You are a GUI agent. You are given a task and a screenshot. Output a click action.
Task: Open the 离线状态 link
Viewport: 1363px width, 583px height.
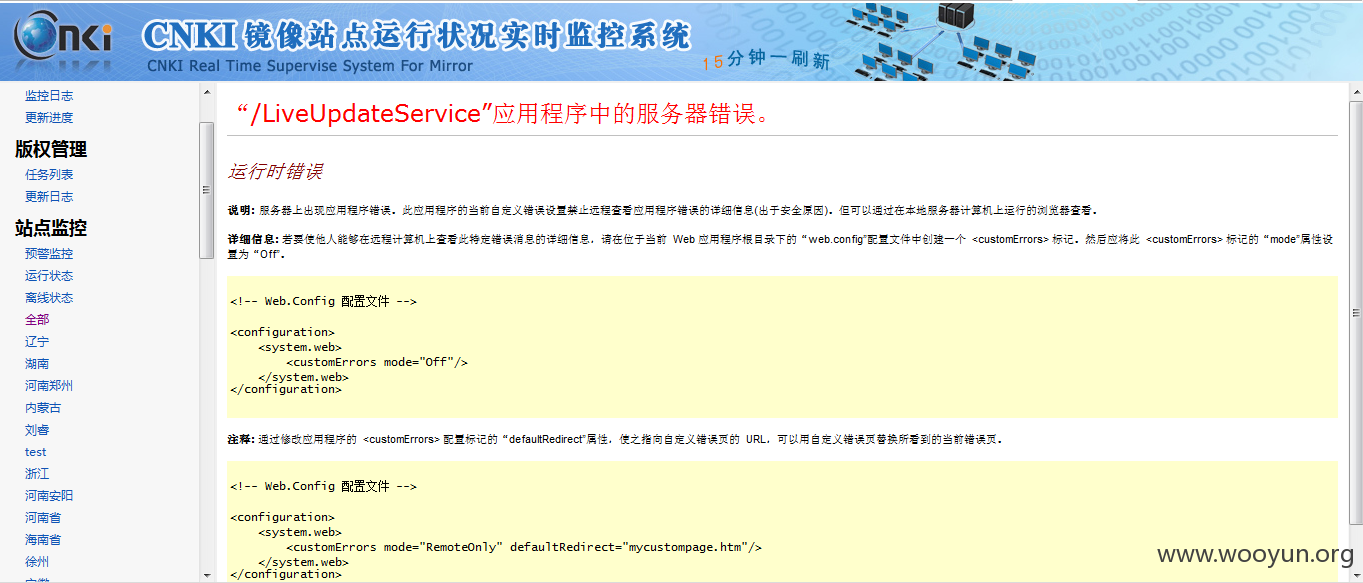point(49,298)
